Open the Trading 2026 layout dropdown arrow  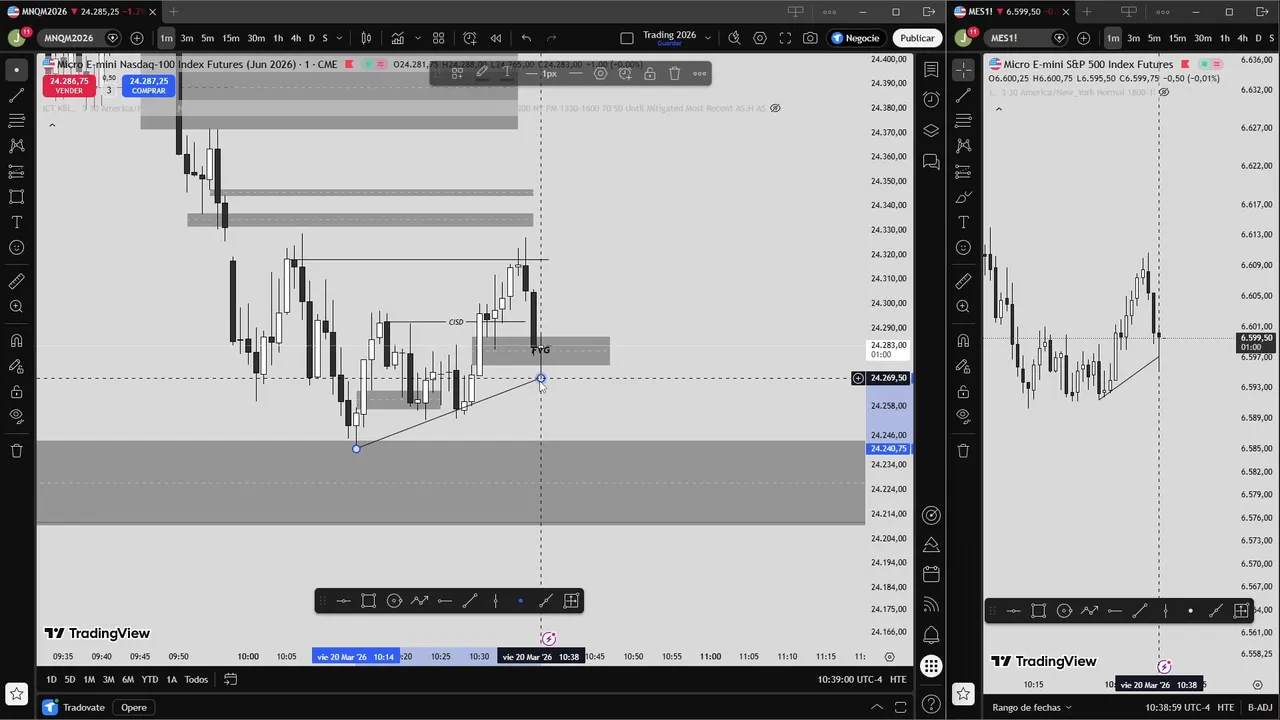(x=708, y=38)
